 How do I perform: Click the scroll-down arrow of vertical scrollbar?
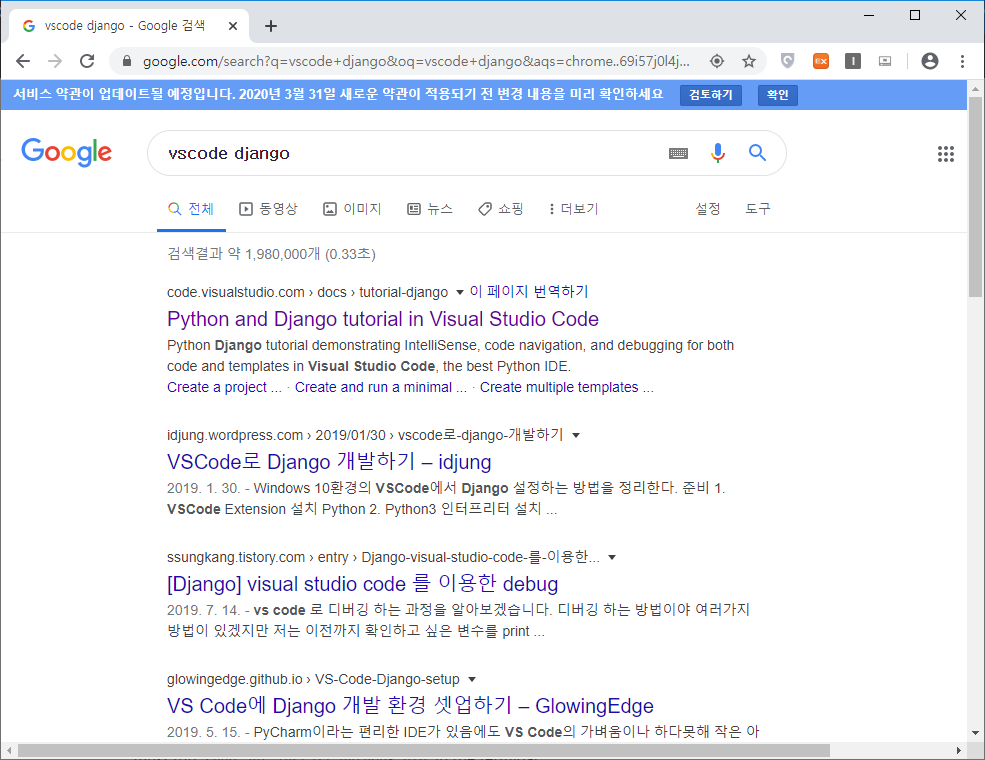click(975, 733)
